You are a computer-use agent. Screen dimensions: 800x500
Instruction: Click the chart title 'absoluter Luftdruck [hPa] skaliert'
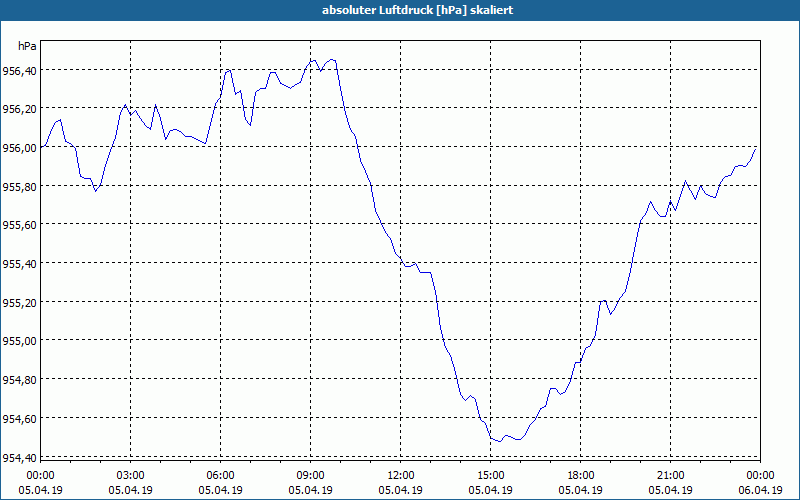click(417, 10)
